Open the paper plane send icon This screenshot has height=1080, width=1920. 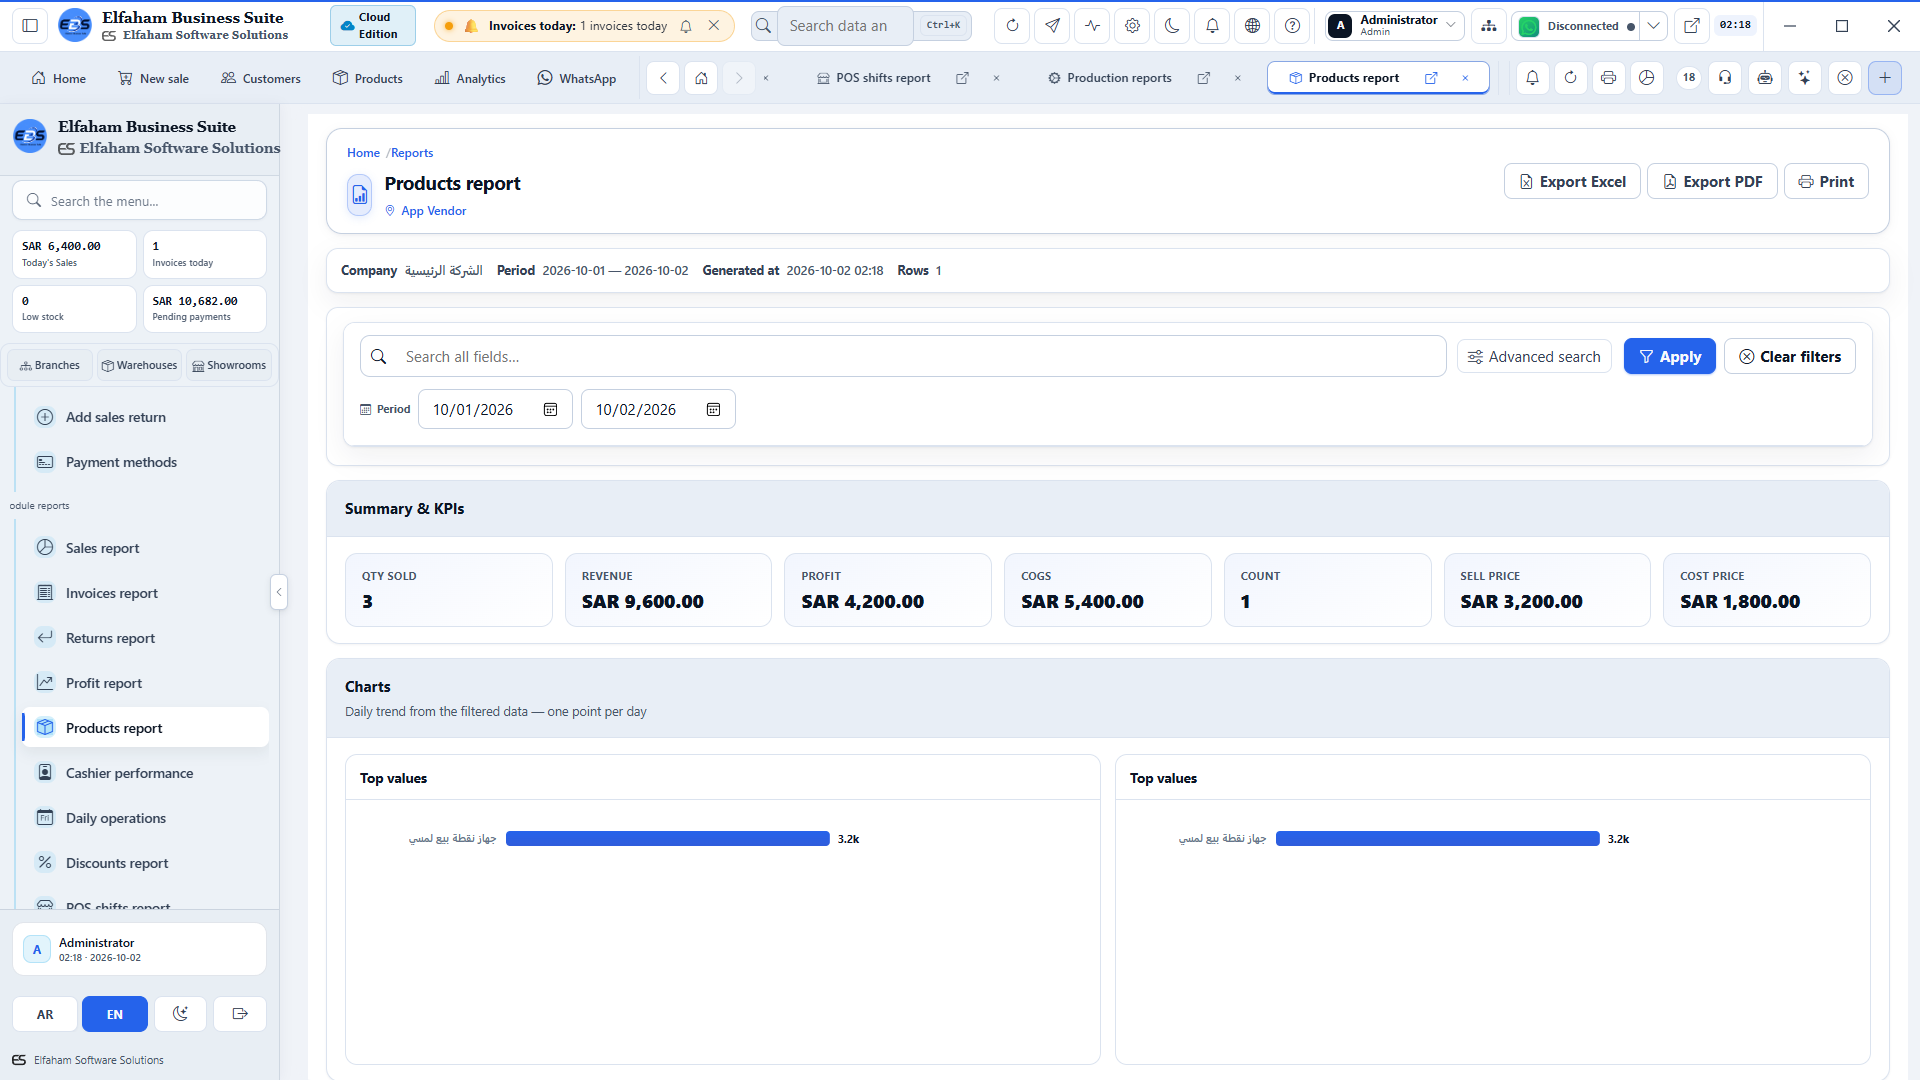click(x=1052, y=26)
